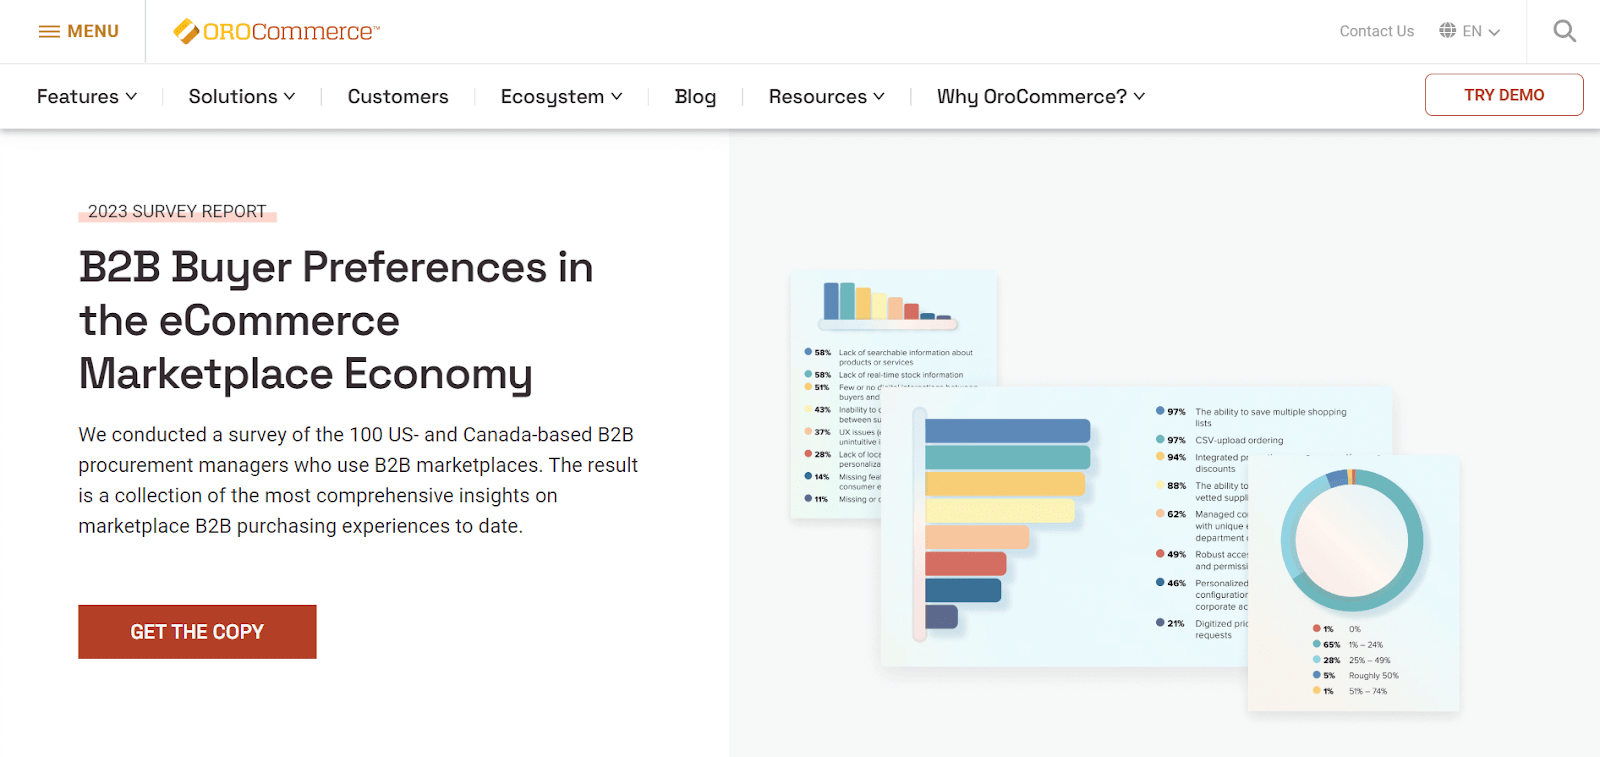1600x757 pixels.
Task: Click the donut chart thumbnail
Action: point(1352,540)
